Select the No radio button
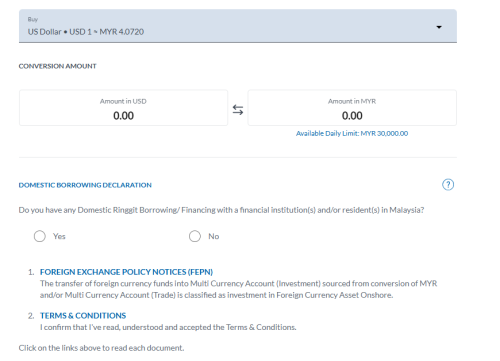500x361 pixels. tap(195, 236)
